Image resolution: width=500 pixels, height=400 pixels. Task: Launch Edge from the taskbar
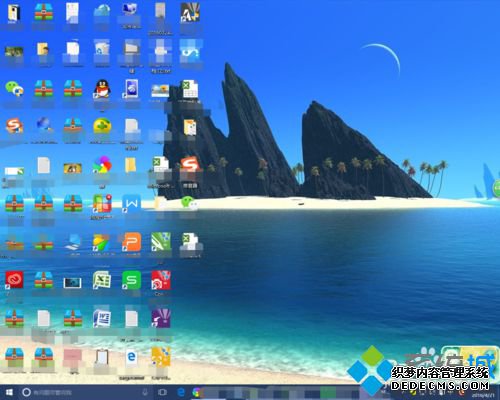181,392
